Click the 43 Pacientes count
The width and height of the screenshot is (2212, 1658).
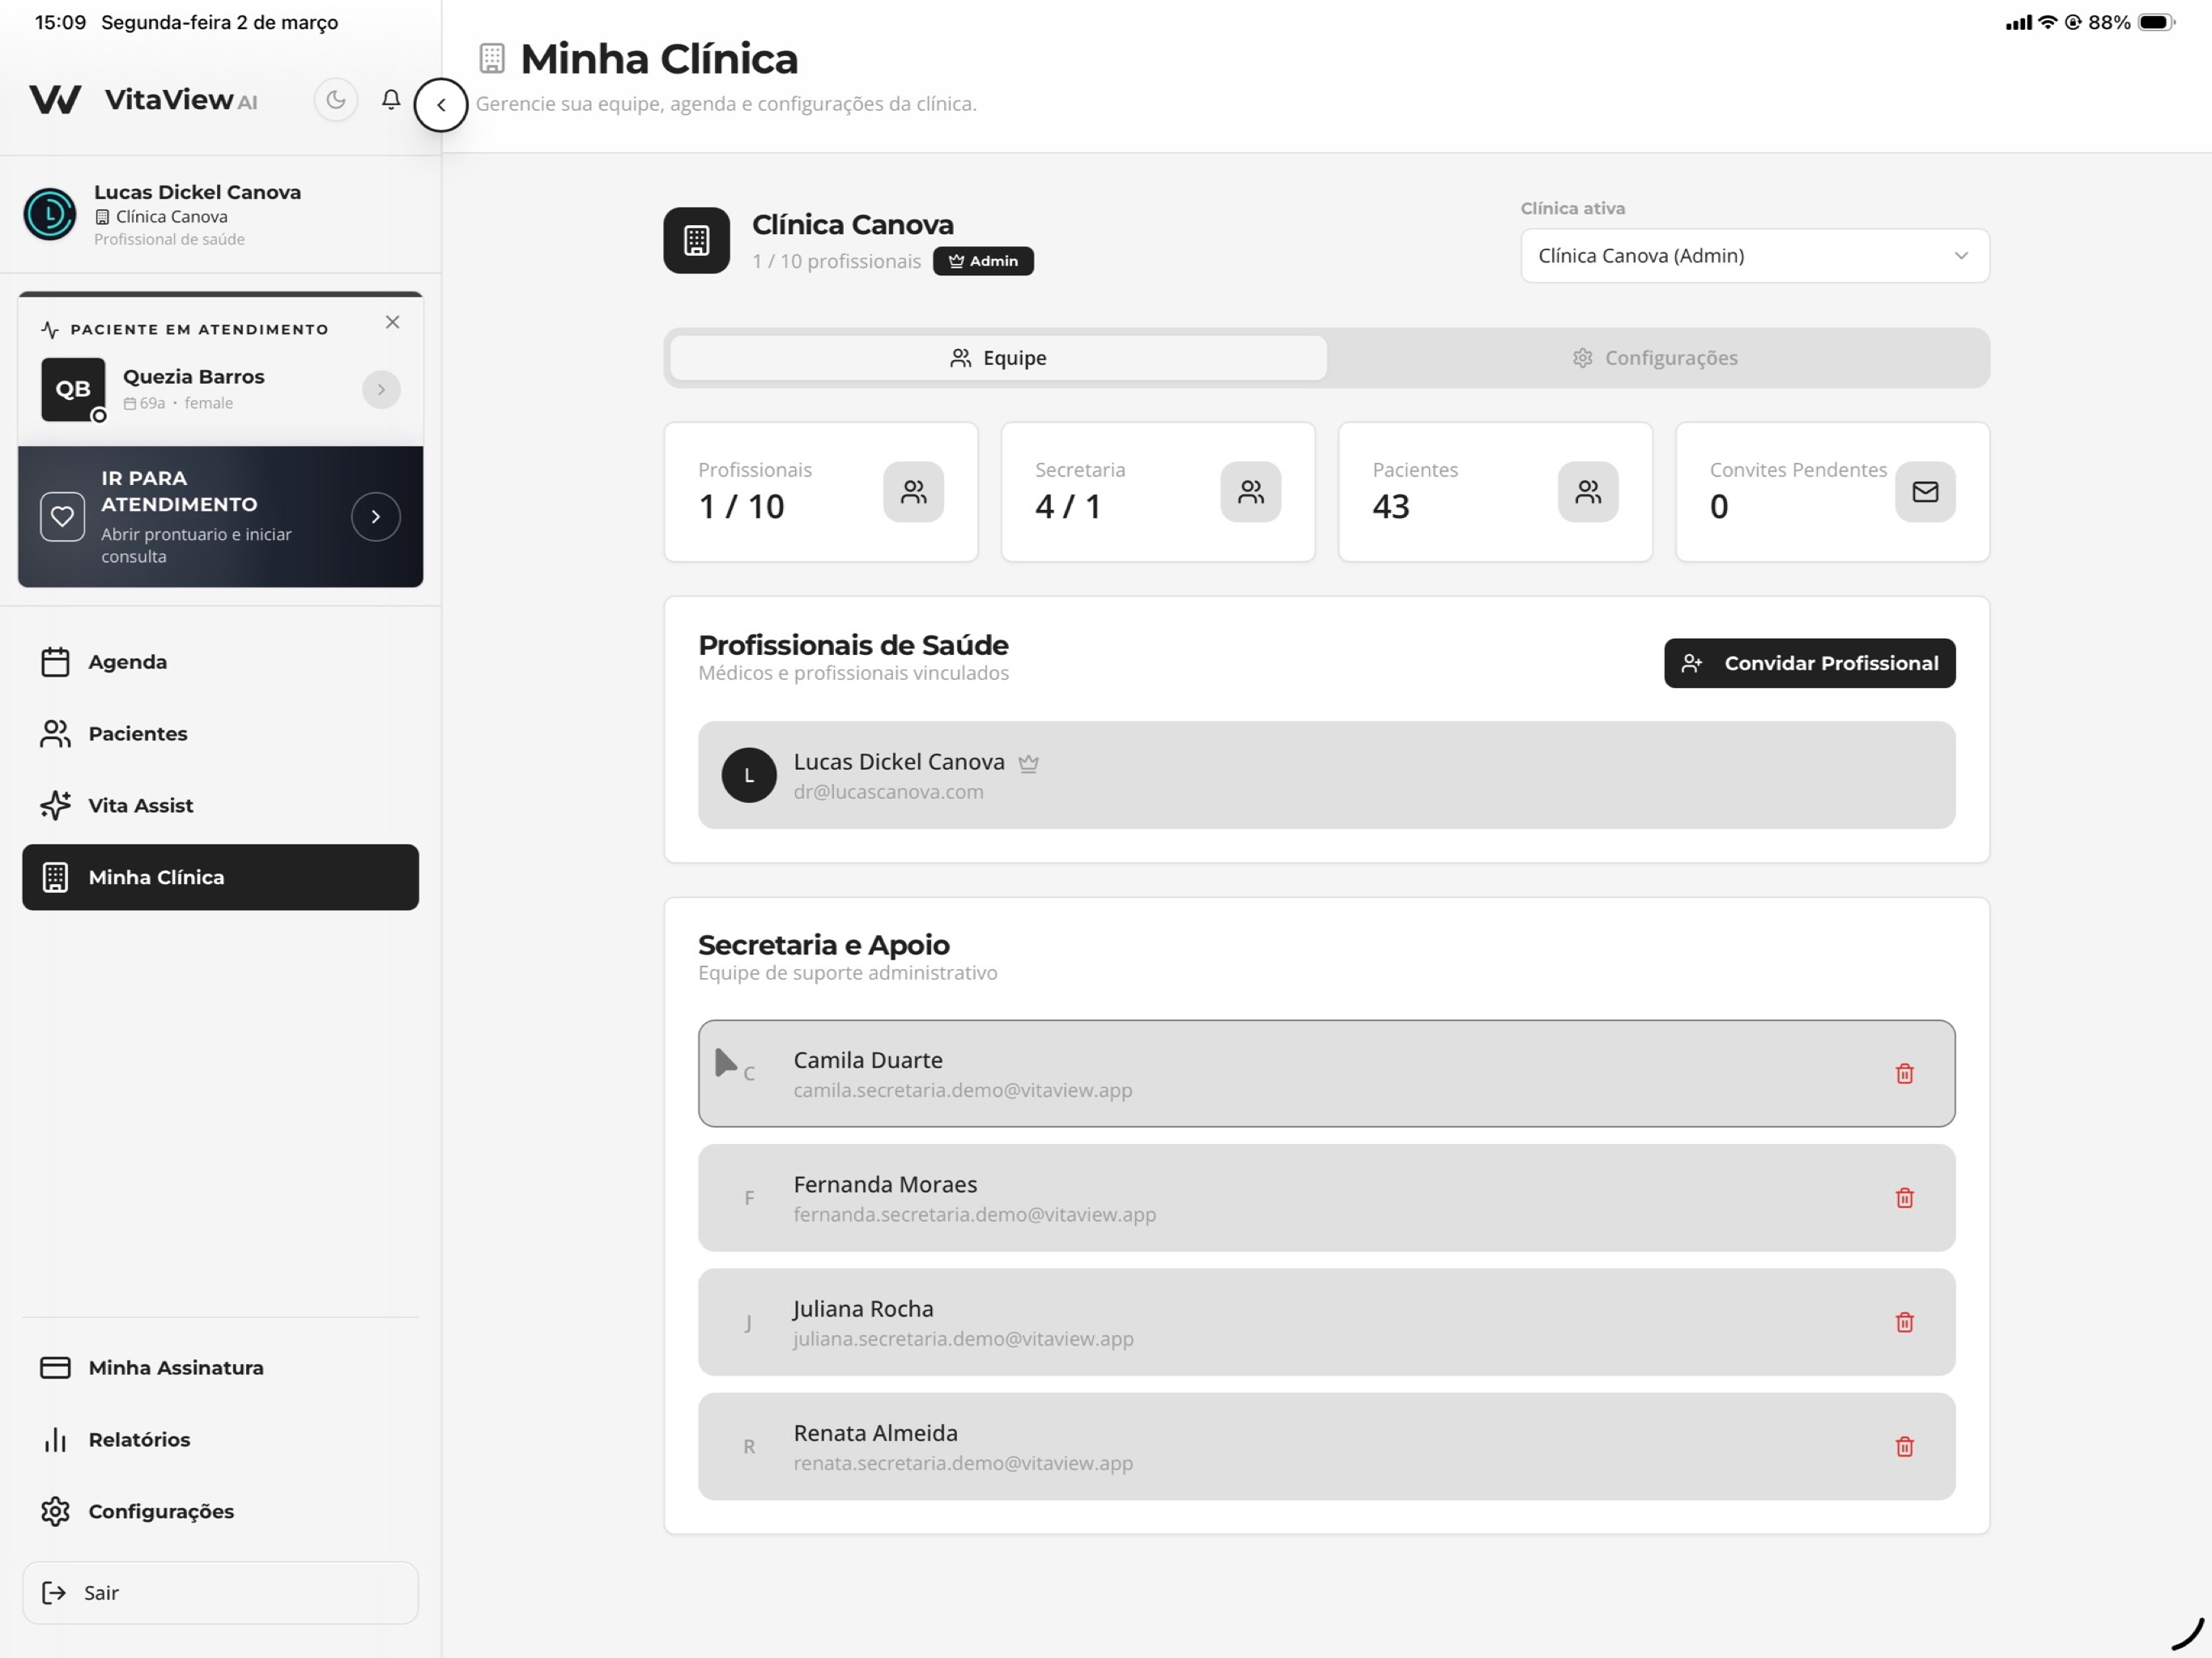tap(1391, 507)
